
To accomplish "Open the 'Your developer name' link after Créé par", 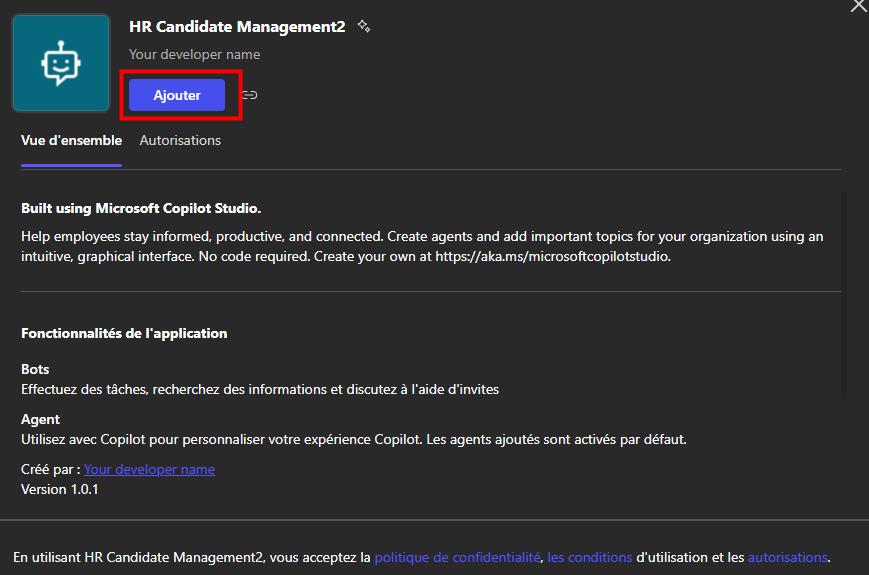I will pyautogui.click(x=149, y=469).
